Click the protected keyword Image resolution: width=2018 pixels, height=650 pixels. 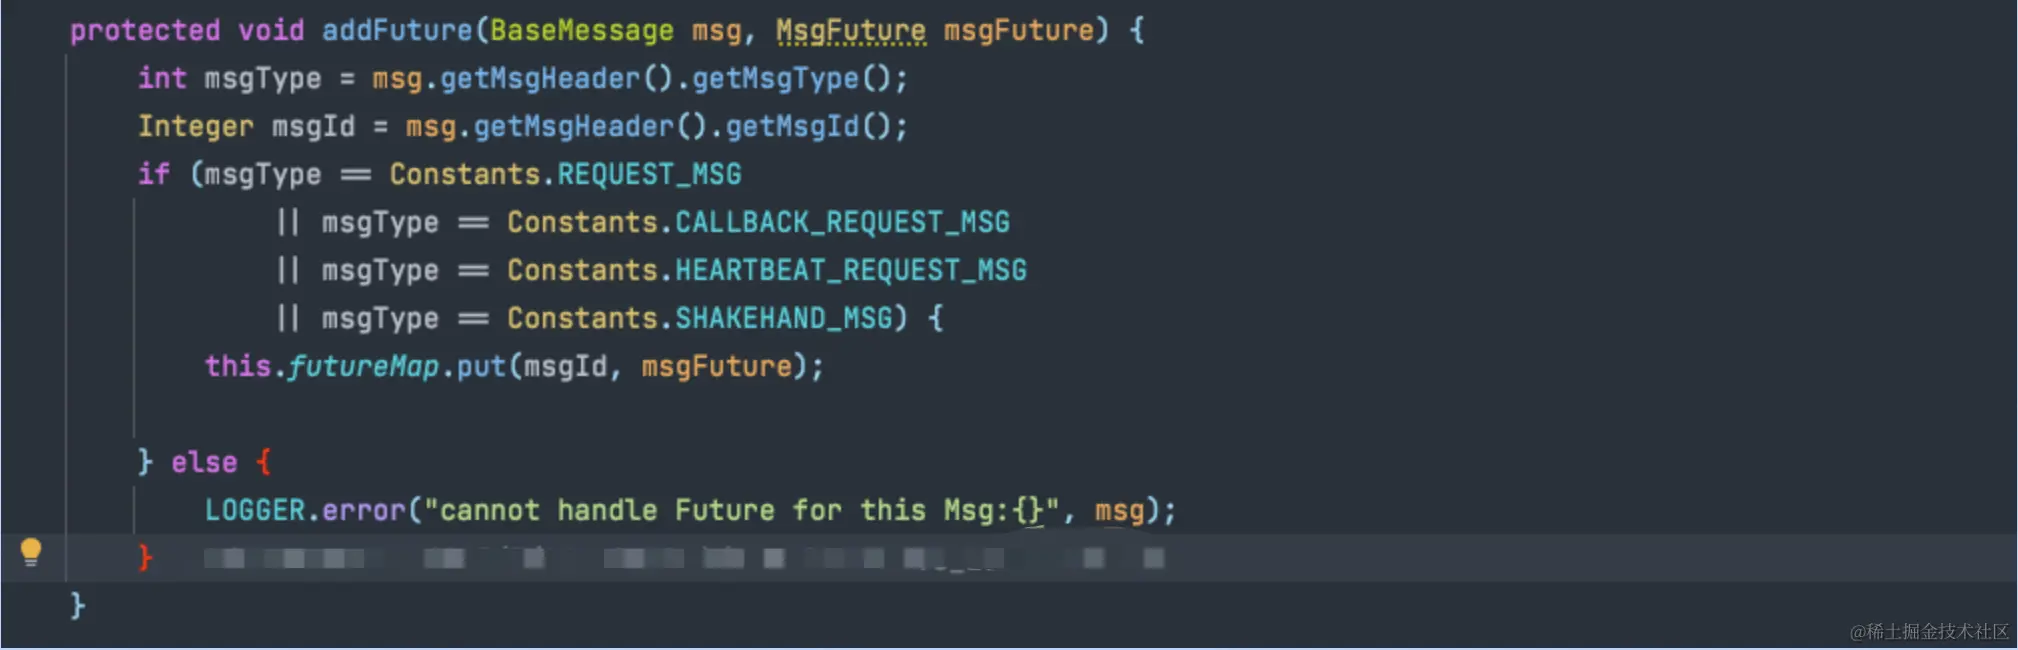145,30
